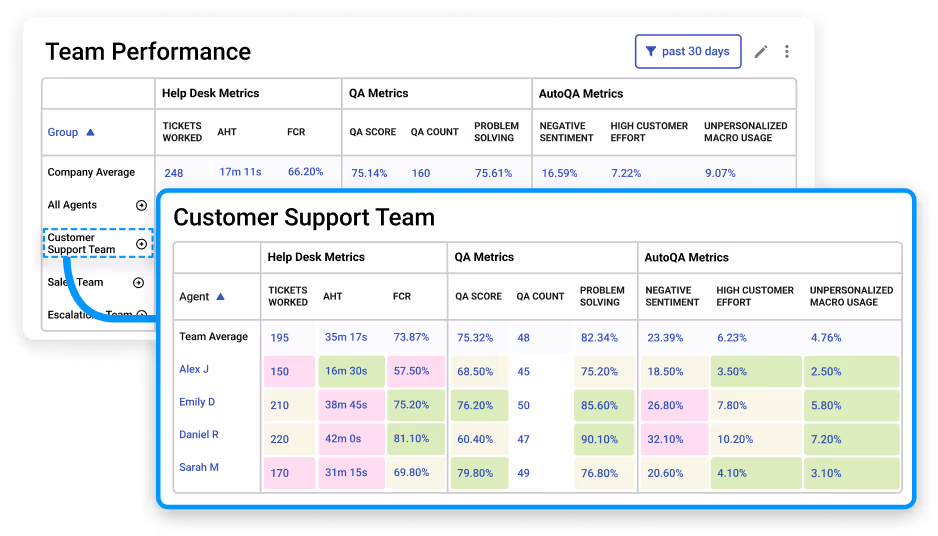Open Daniel R agent link
The height and width of the screenshot is (536, 938).
[199, 434]
